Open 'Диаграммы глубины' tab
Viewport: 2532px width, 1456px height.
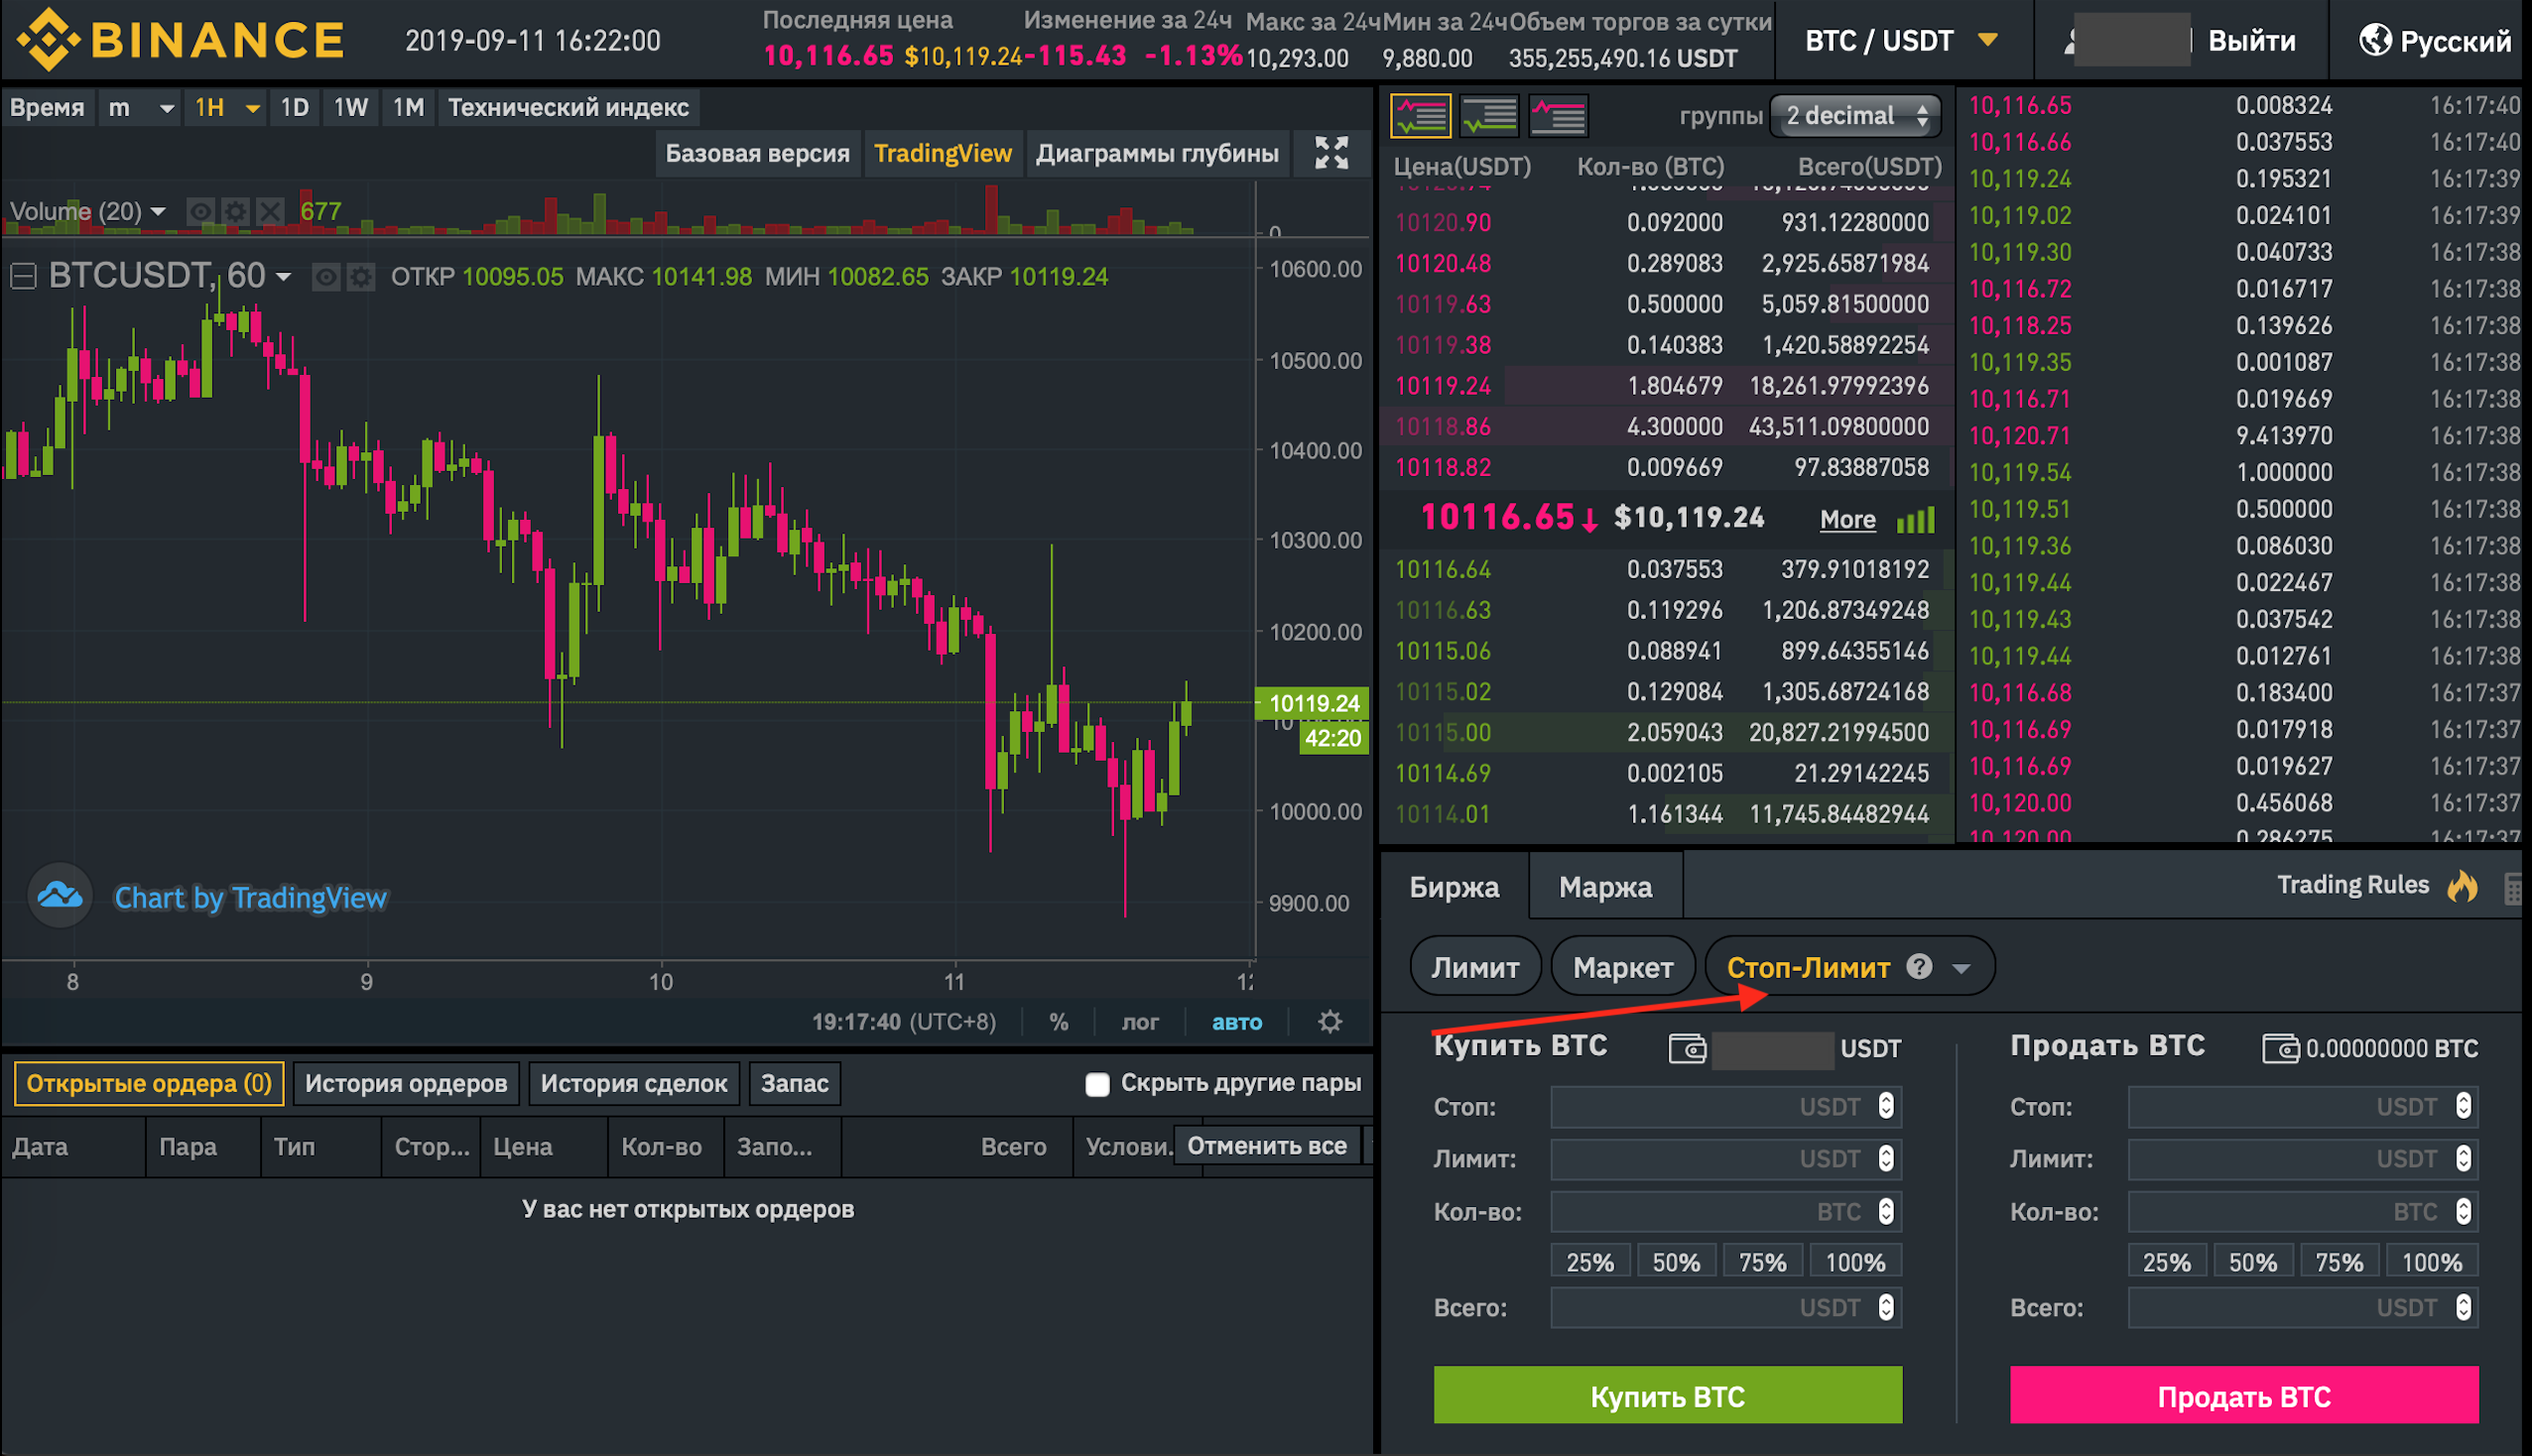1157,153
